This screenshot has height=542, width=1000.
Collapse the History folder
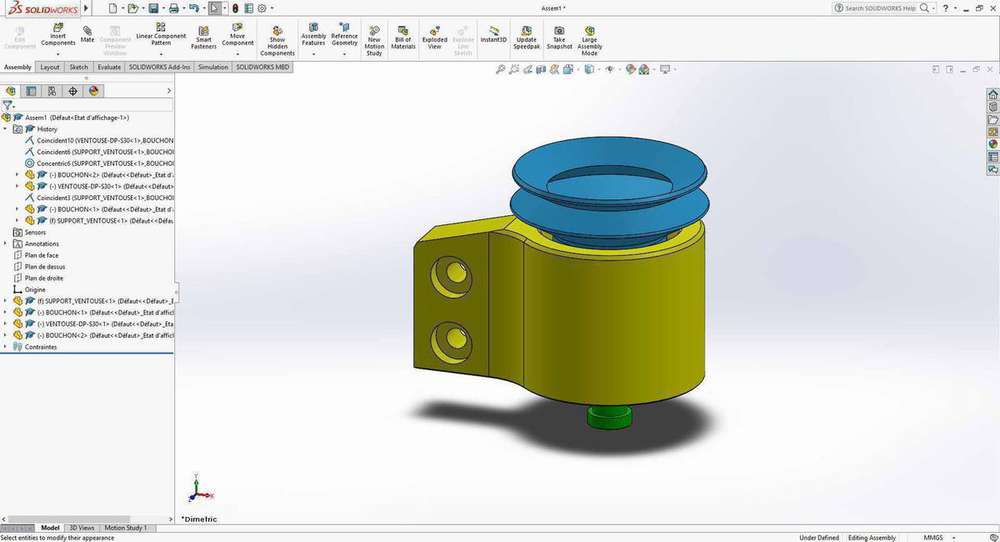(6, 129)
